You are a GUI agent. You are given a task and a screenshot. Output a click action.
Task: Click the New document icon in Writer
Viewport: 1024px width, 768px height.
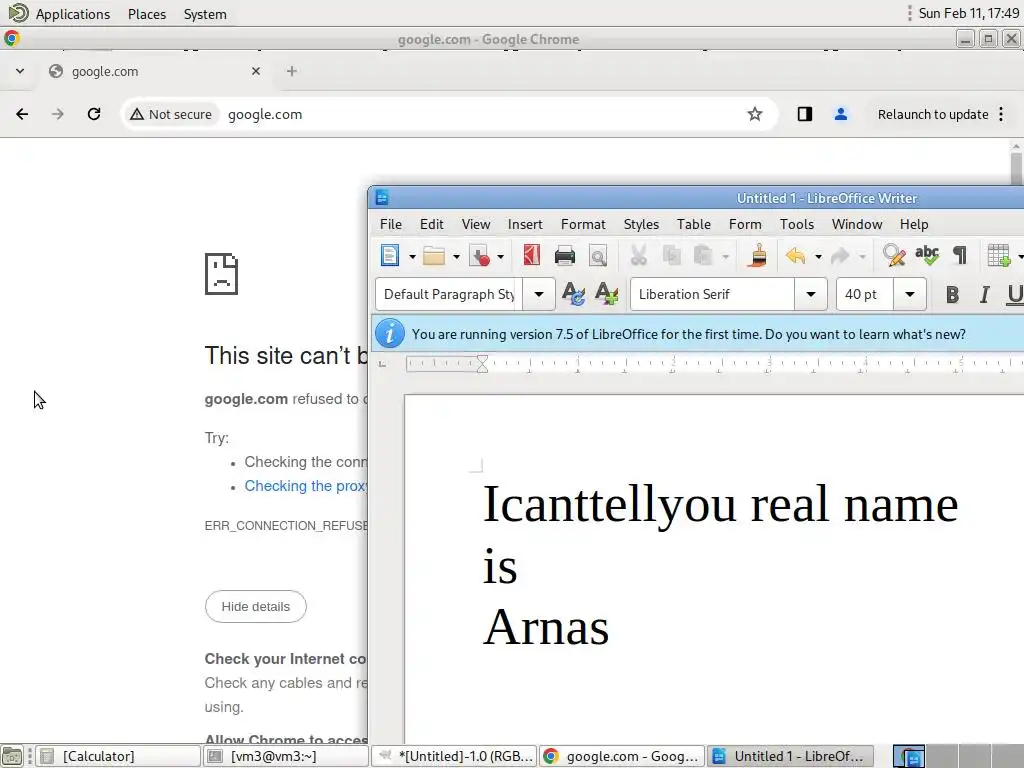(390, 255)
